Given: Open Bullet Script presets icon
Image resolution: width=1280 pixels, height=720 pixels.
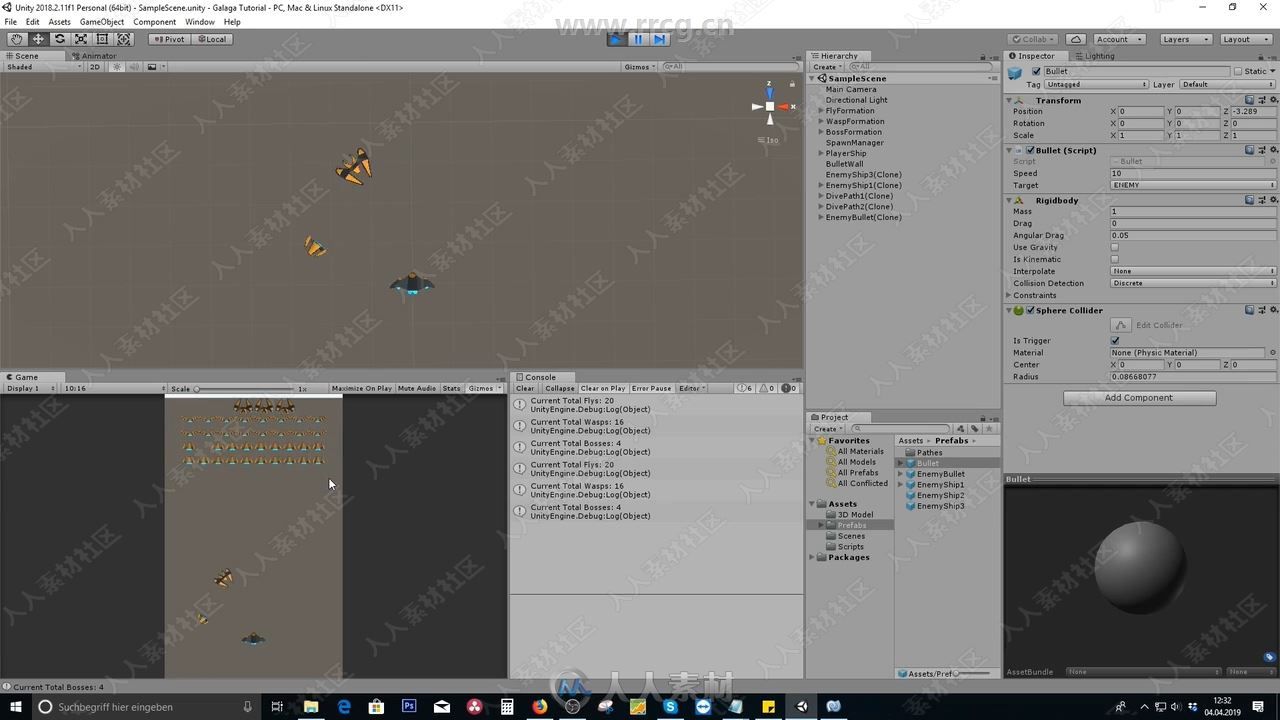Looking at the screenshot, I should 1261,150.
